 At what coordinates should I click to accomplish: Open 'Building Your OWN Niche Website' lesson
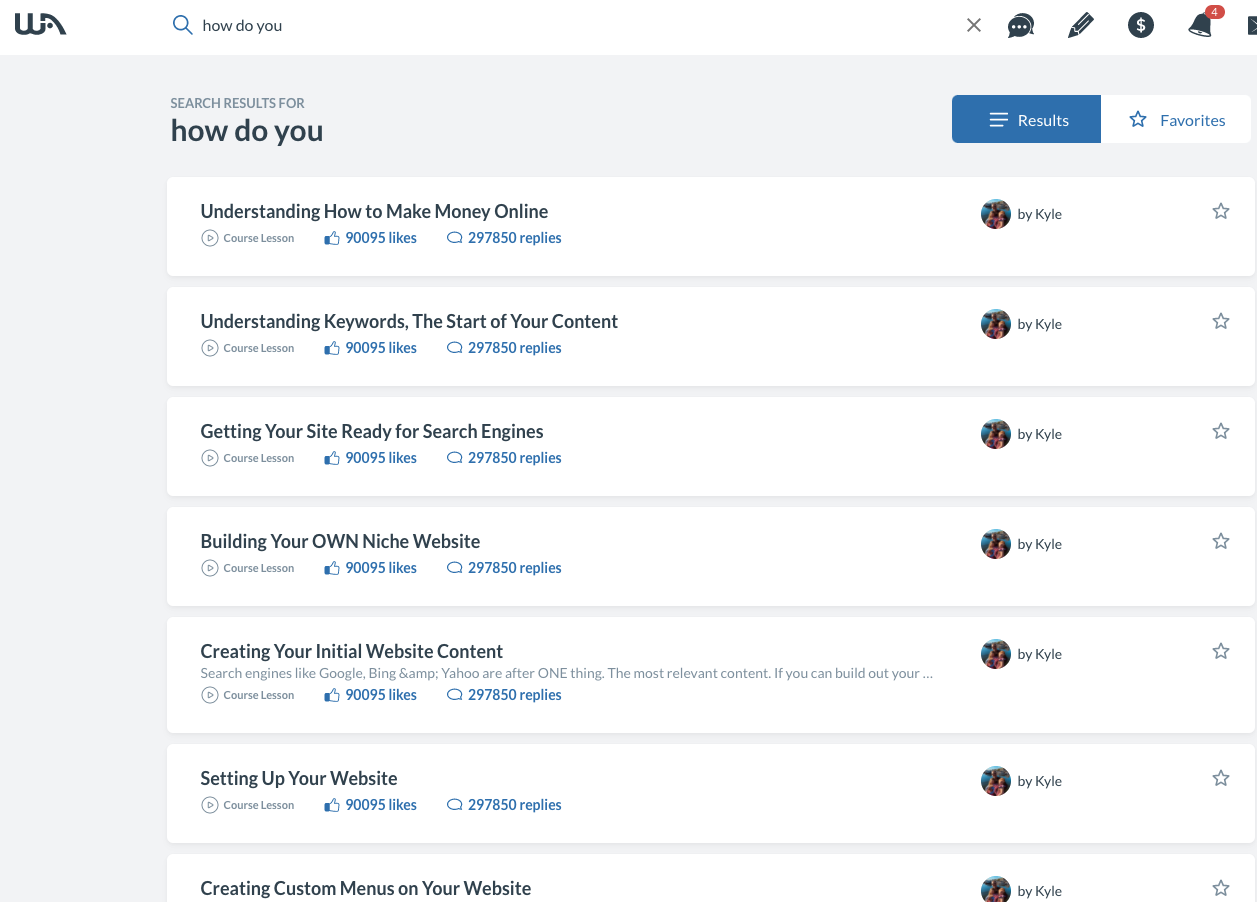coord(340,541)
